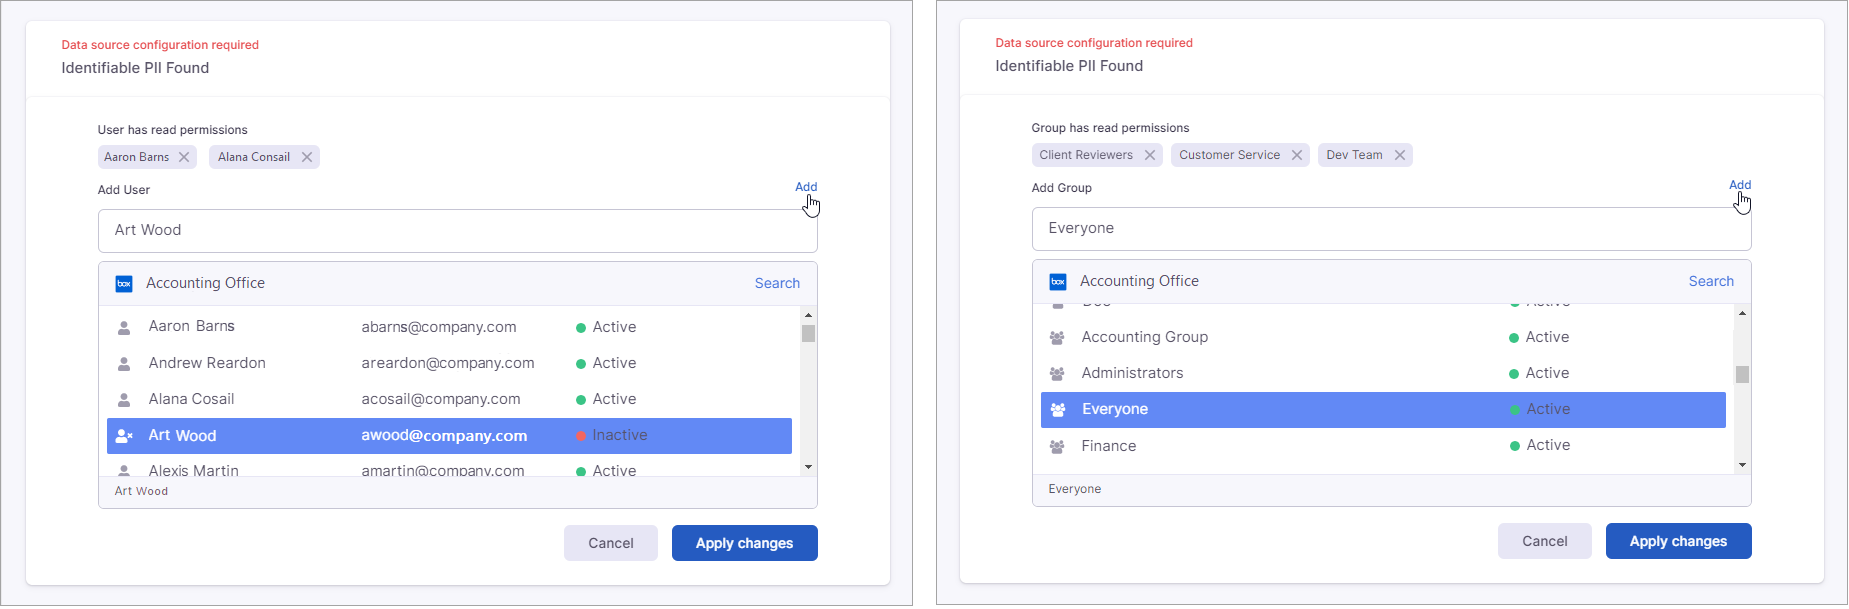The width and height of the screenshot is (1849, 609).
Task: Remove the Dev Team group chip
Action: [1400, 155]
